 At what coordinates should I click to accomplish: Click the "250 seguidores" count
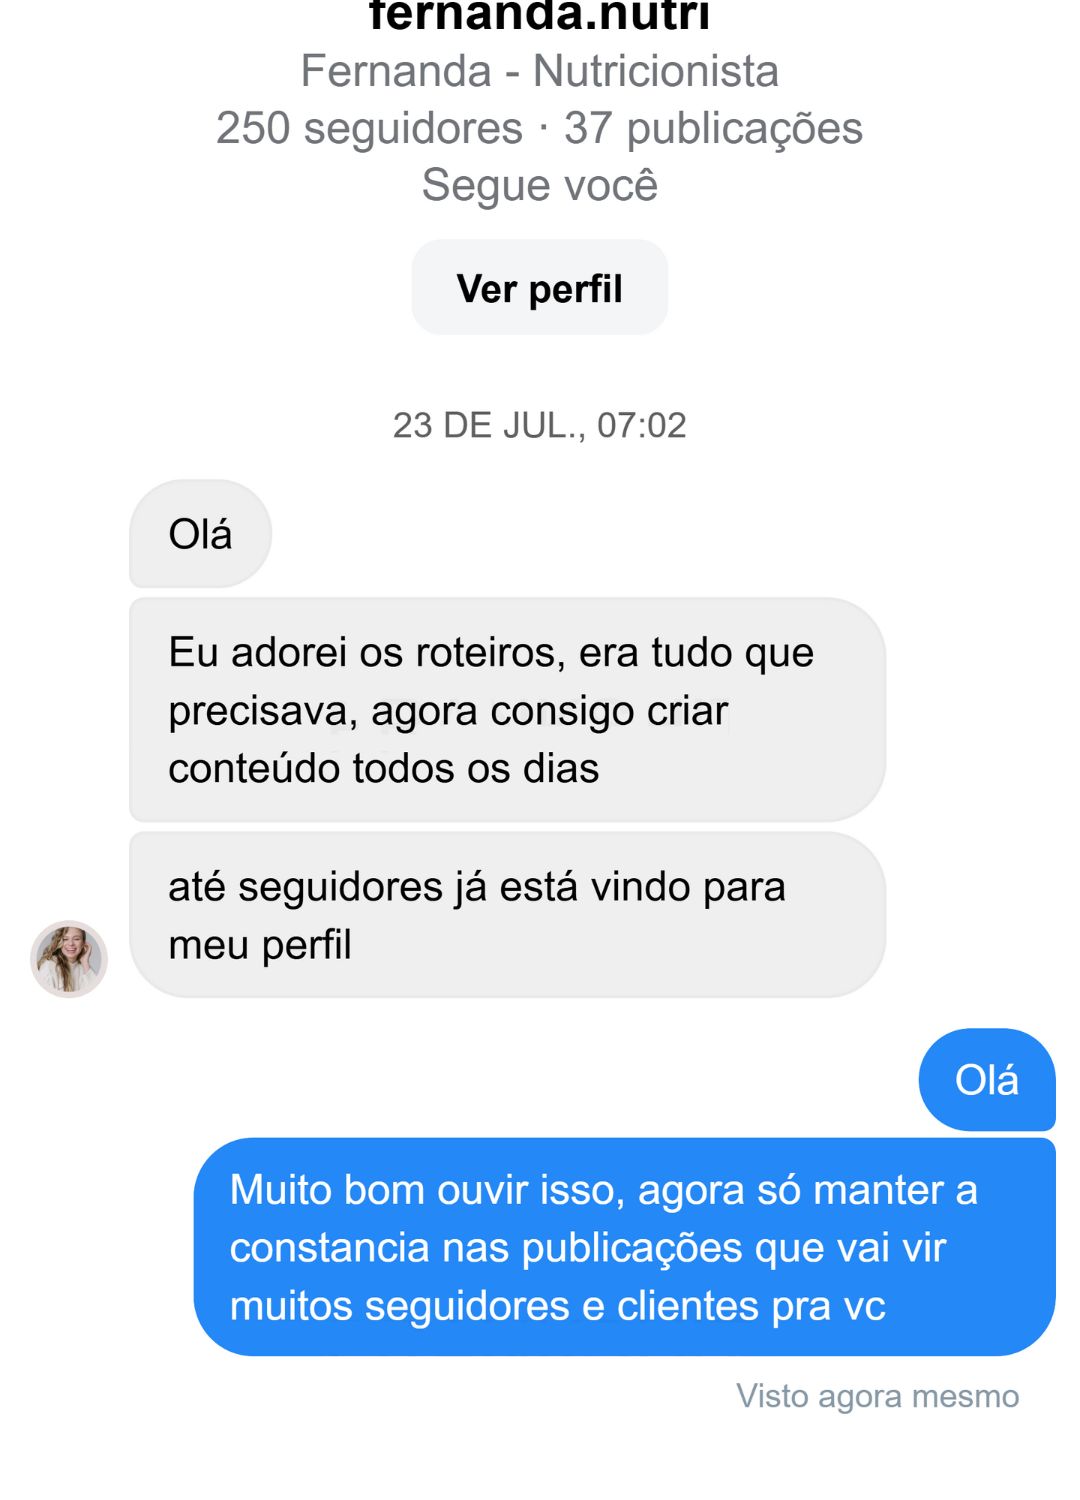[369, 128]
